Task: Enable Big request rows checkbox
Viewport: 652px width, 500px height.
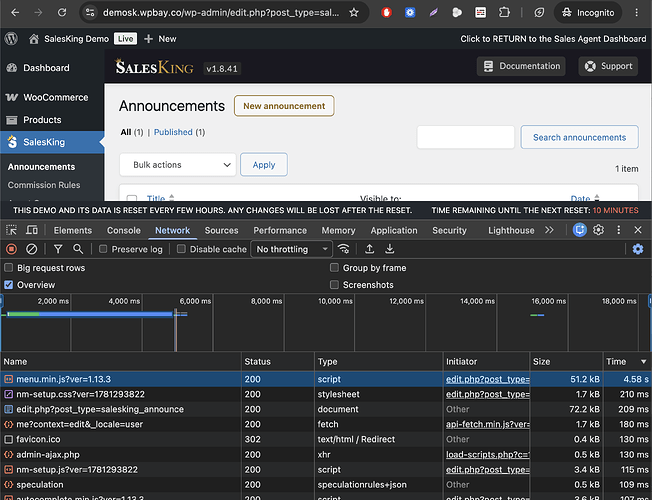Action: [x=8, y=267]
